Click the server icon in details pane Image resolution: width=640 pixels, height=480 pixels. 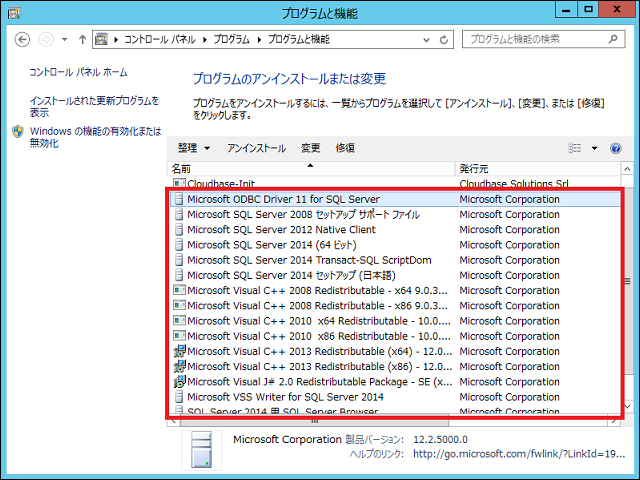(x=202, y=450)
